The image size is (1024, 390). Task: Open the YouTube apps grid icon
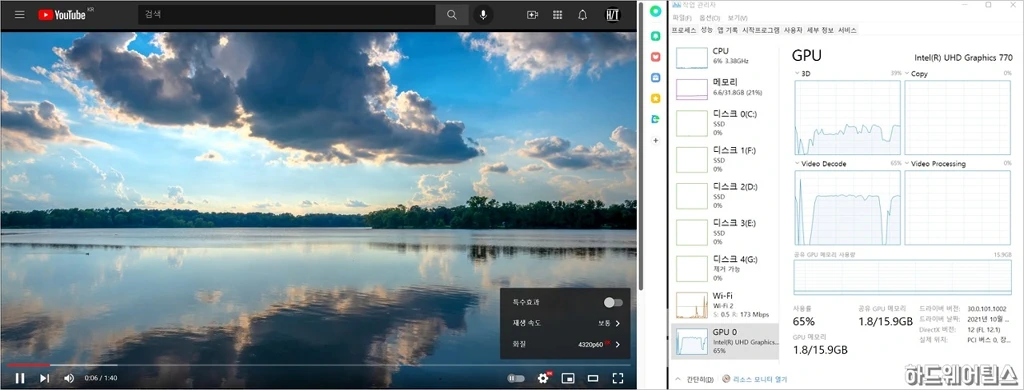click(x=557, y=14)
